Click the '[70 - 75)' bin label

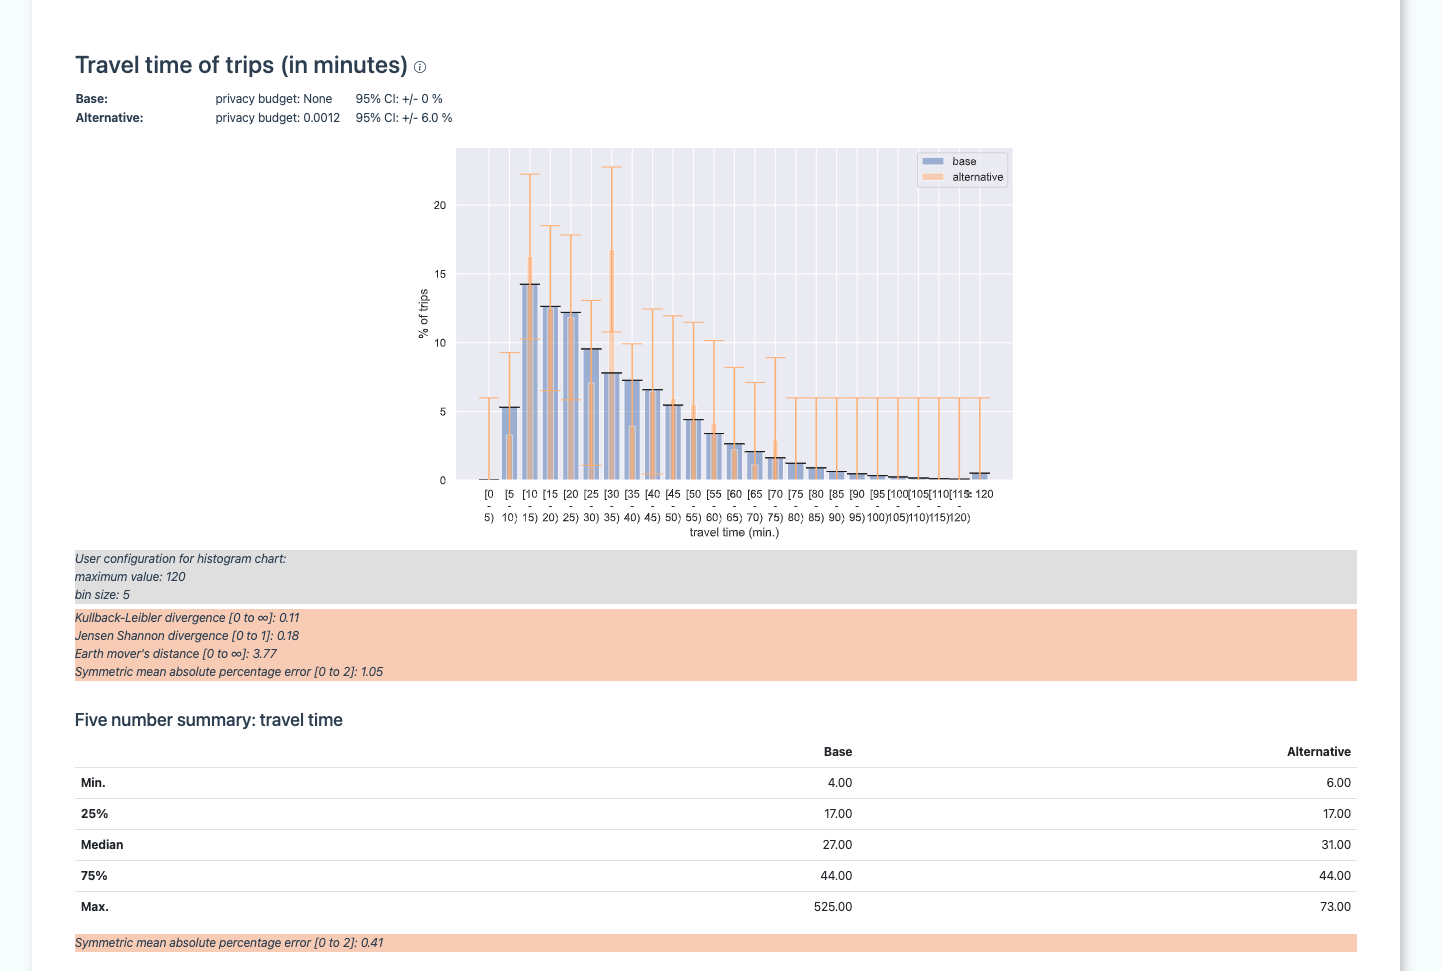(775, 505)
